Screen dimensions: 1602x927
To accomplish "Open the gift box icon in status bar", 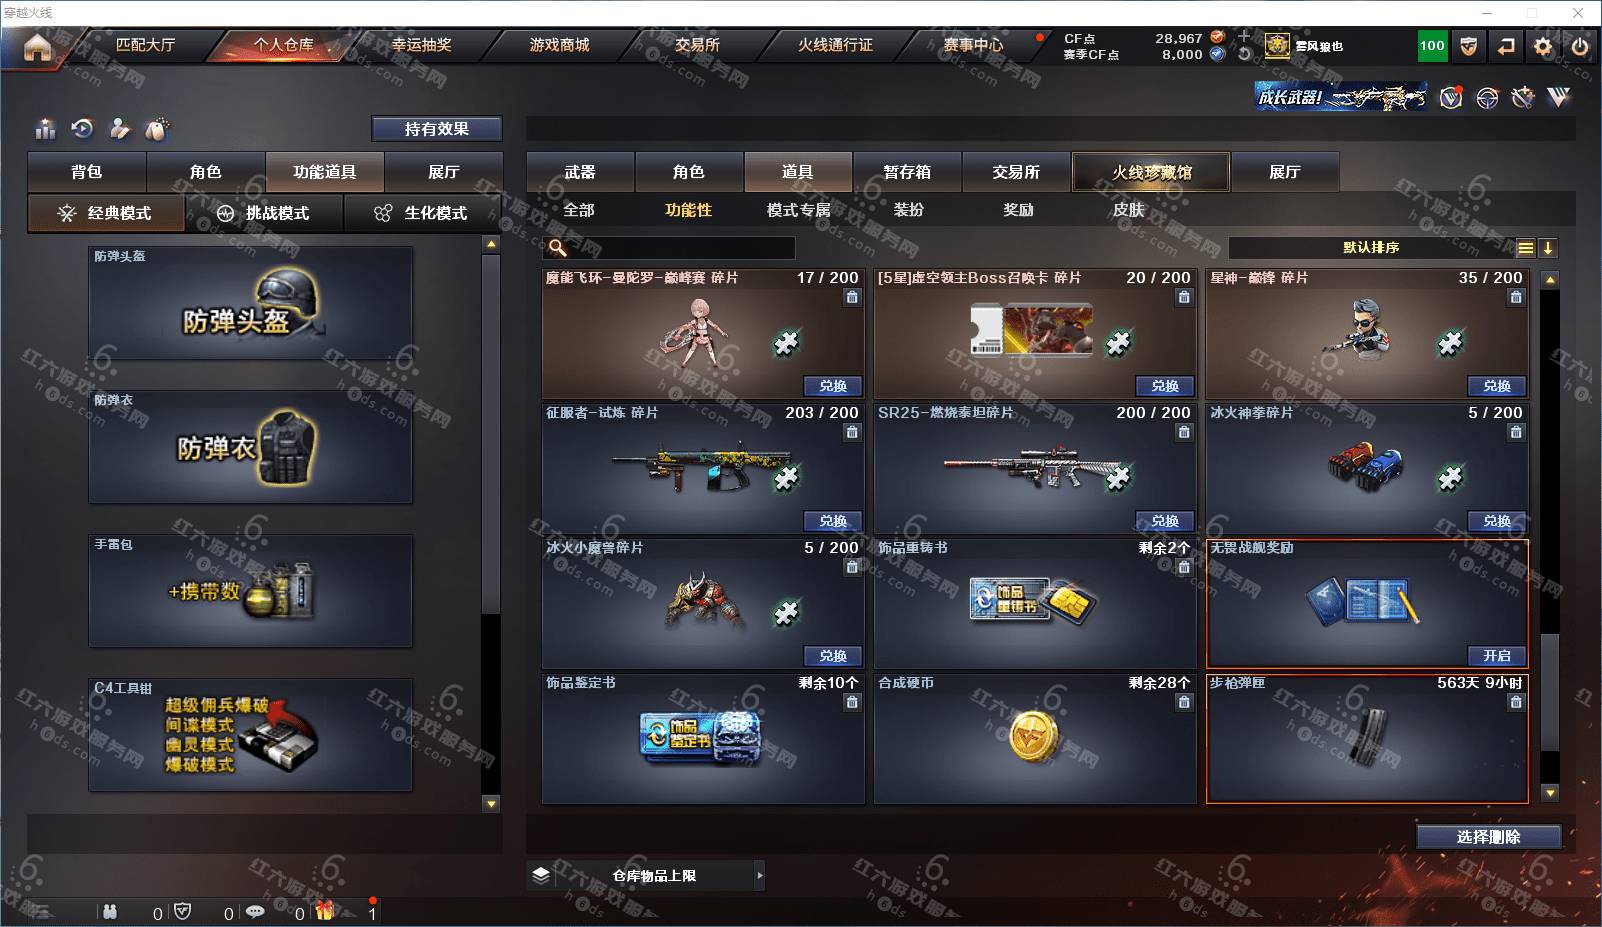I will 325,910.
